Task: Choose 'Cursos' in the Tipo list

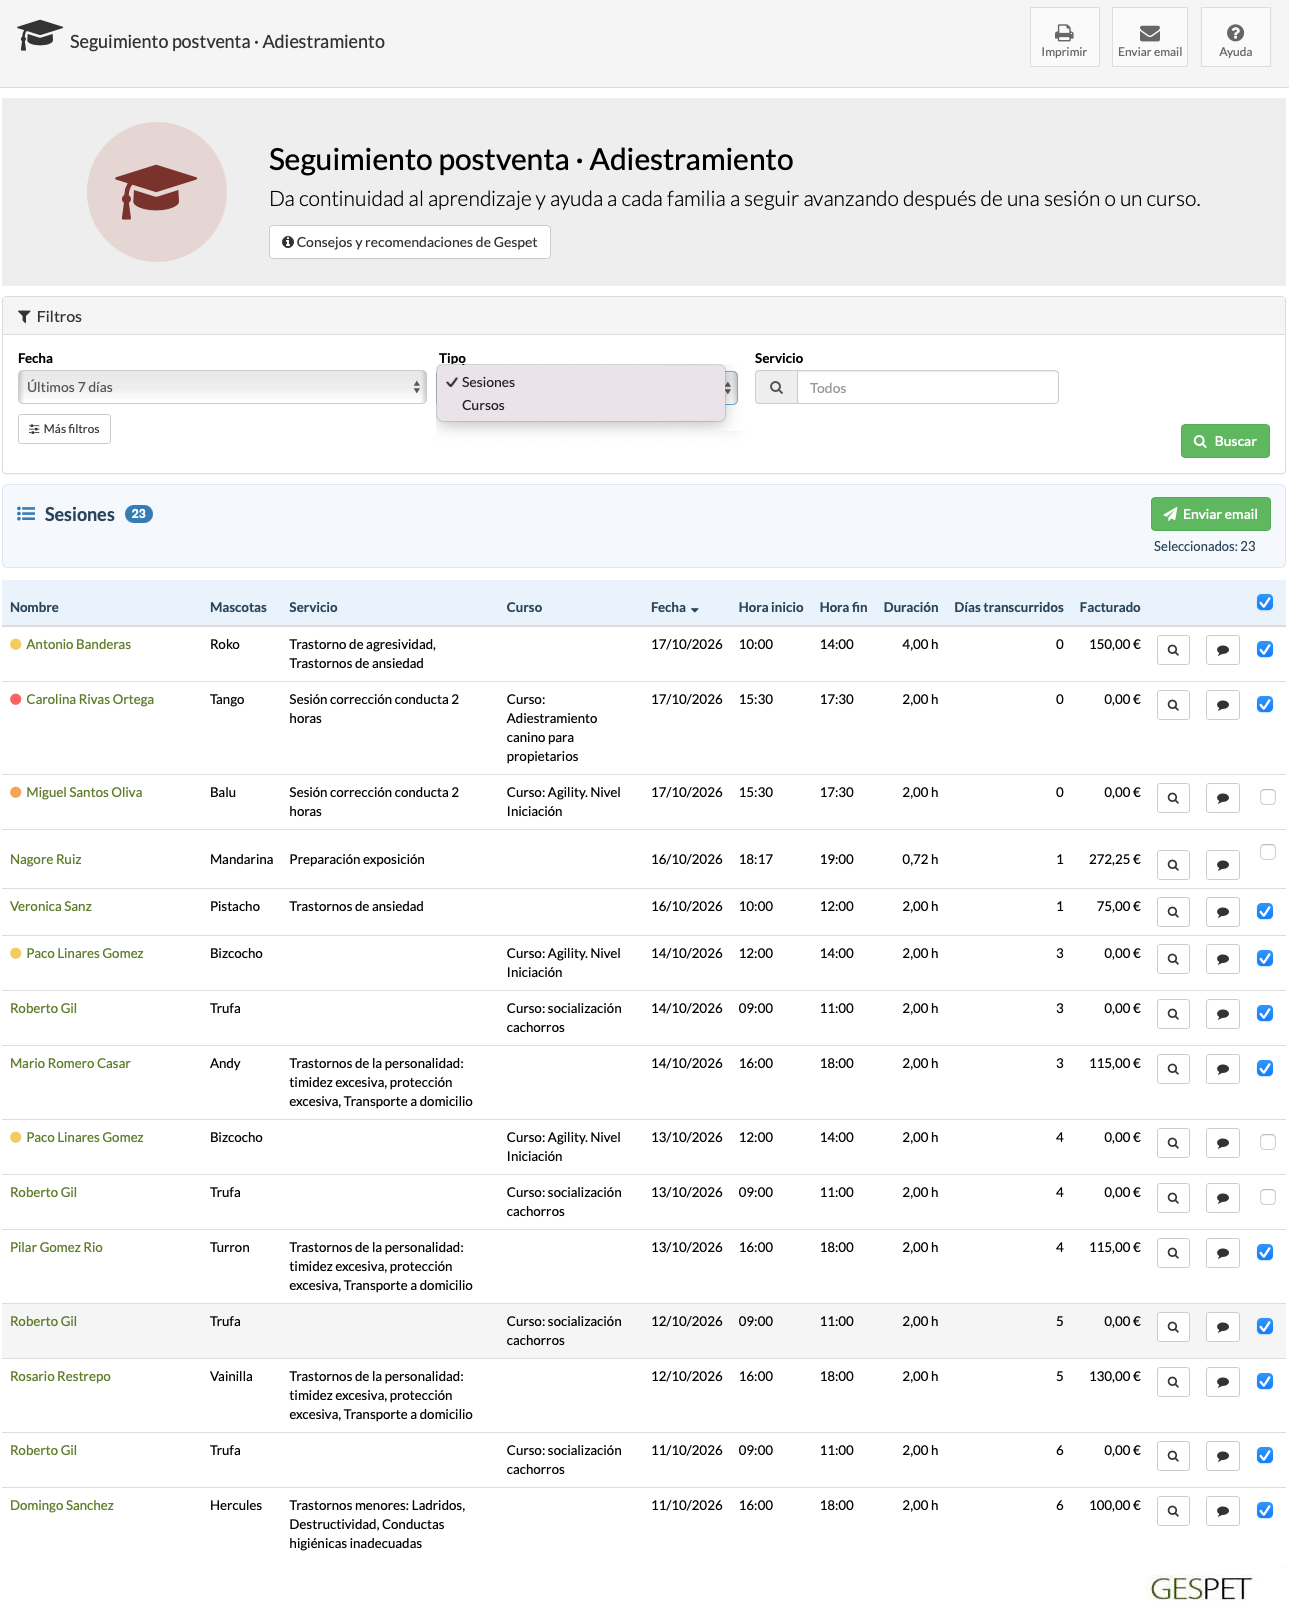Action: click(580, 405)
